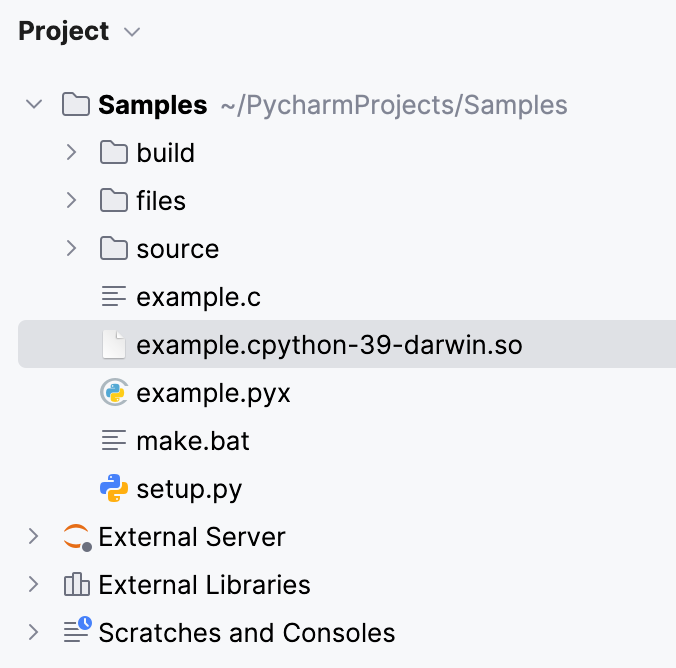Click the Cython icon of example.pyx

114,393
